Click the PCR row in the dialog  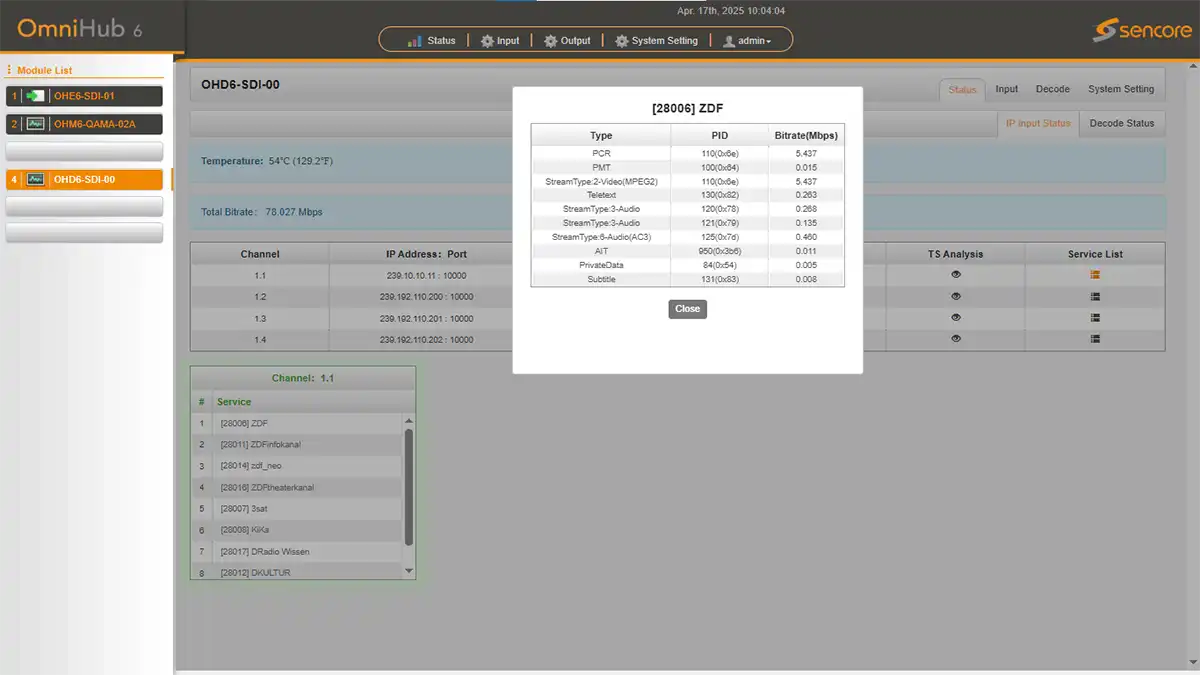(x=688, y=153)
